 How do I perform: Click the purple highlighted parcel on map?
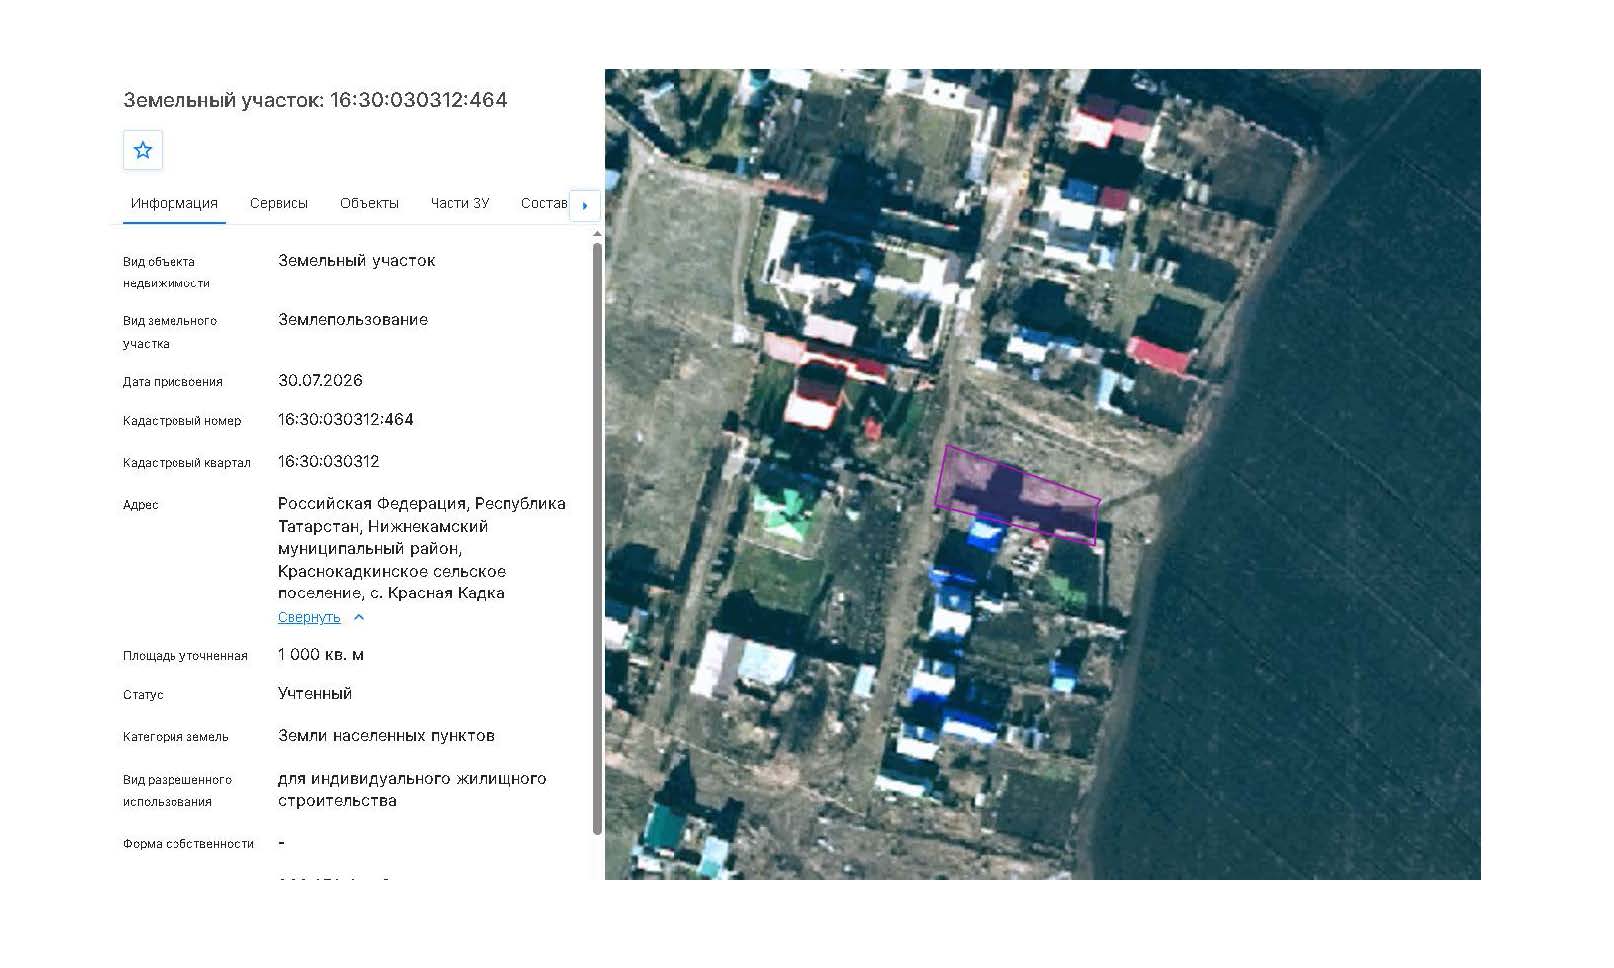1018,496
